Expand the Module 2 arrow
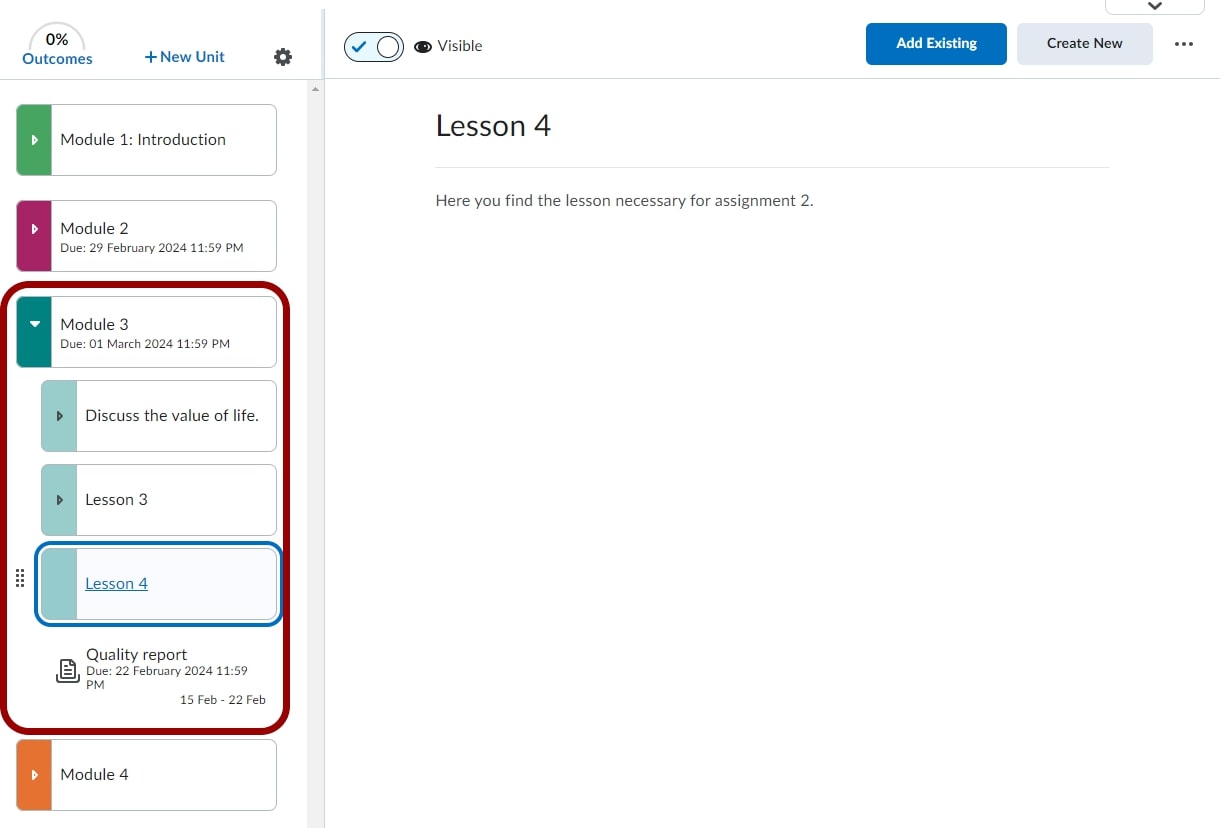 click(x=35, y=229)
